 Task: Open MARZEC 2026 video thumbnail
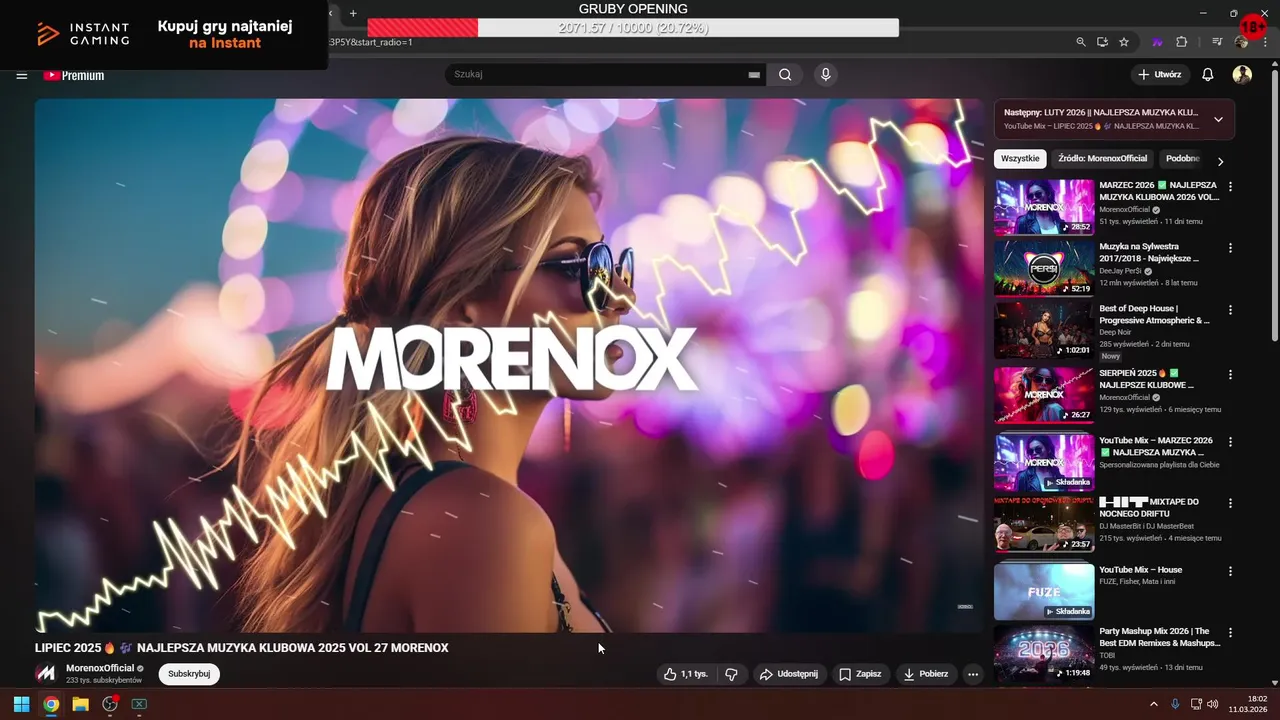[1044, 207]
